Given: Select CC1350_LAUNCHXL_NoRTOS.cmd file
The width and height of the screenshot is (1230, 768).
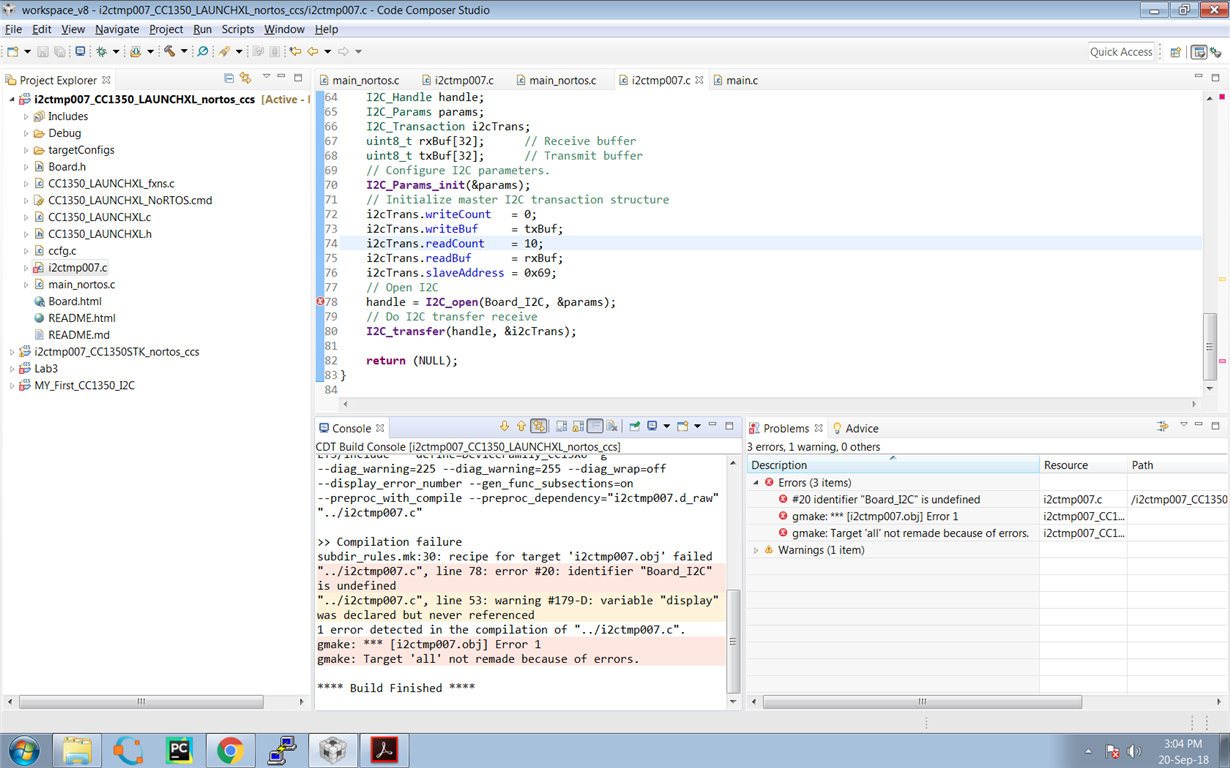Looking at the screenshot, I should coord(129,200).
